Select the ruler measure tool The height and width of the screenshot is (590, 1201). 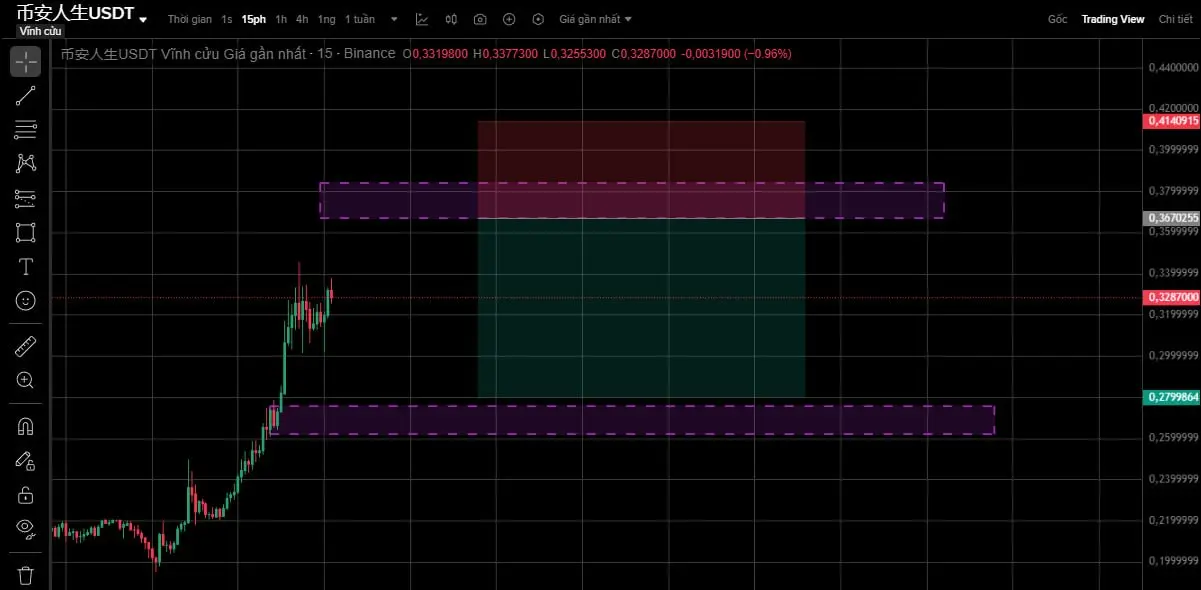pos(26,347)
